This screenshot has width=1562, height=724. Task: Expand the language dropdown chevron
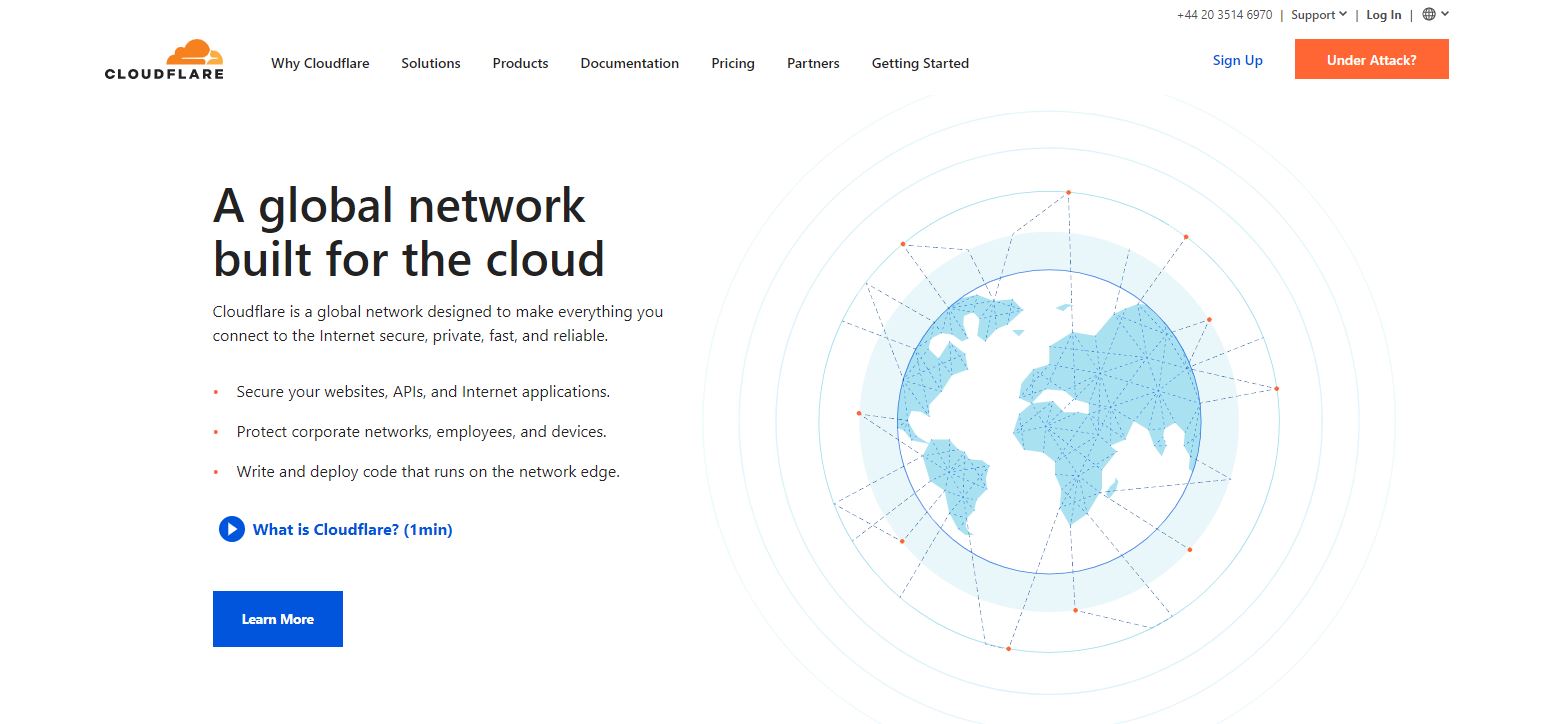[x=1445, y=14]
